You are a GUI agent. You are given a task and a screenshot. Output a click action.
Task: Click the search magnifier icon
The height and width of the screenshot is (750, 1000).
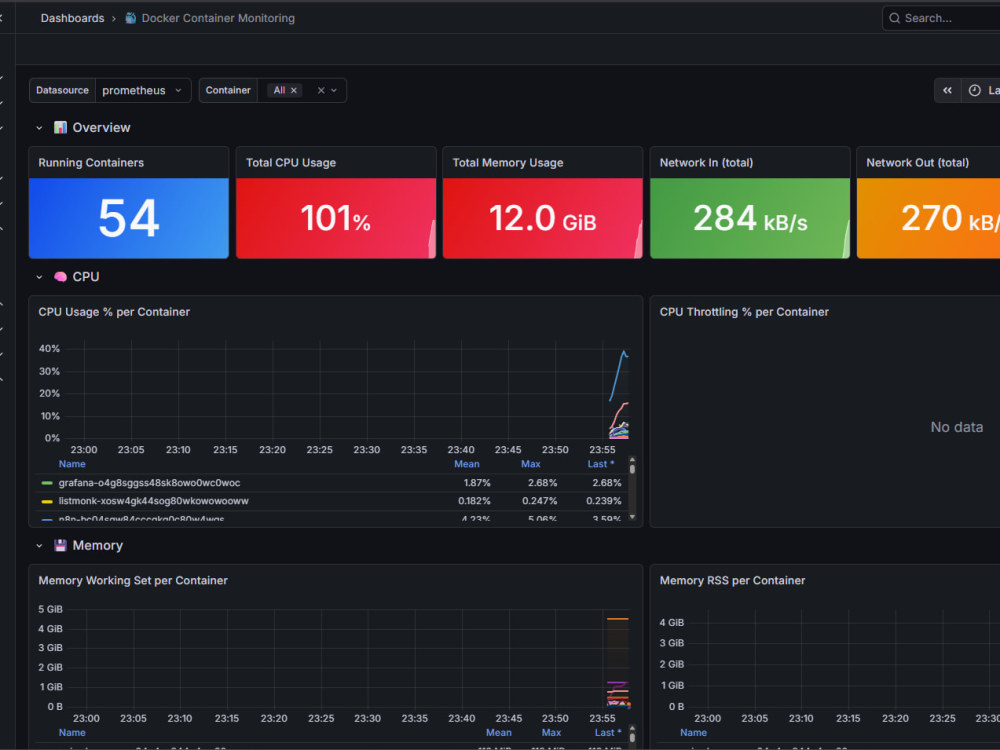coord(895,18)
